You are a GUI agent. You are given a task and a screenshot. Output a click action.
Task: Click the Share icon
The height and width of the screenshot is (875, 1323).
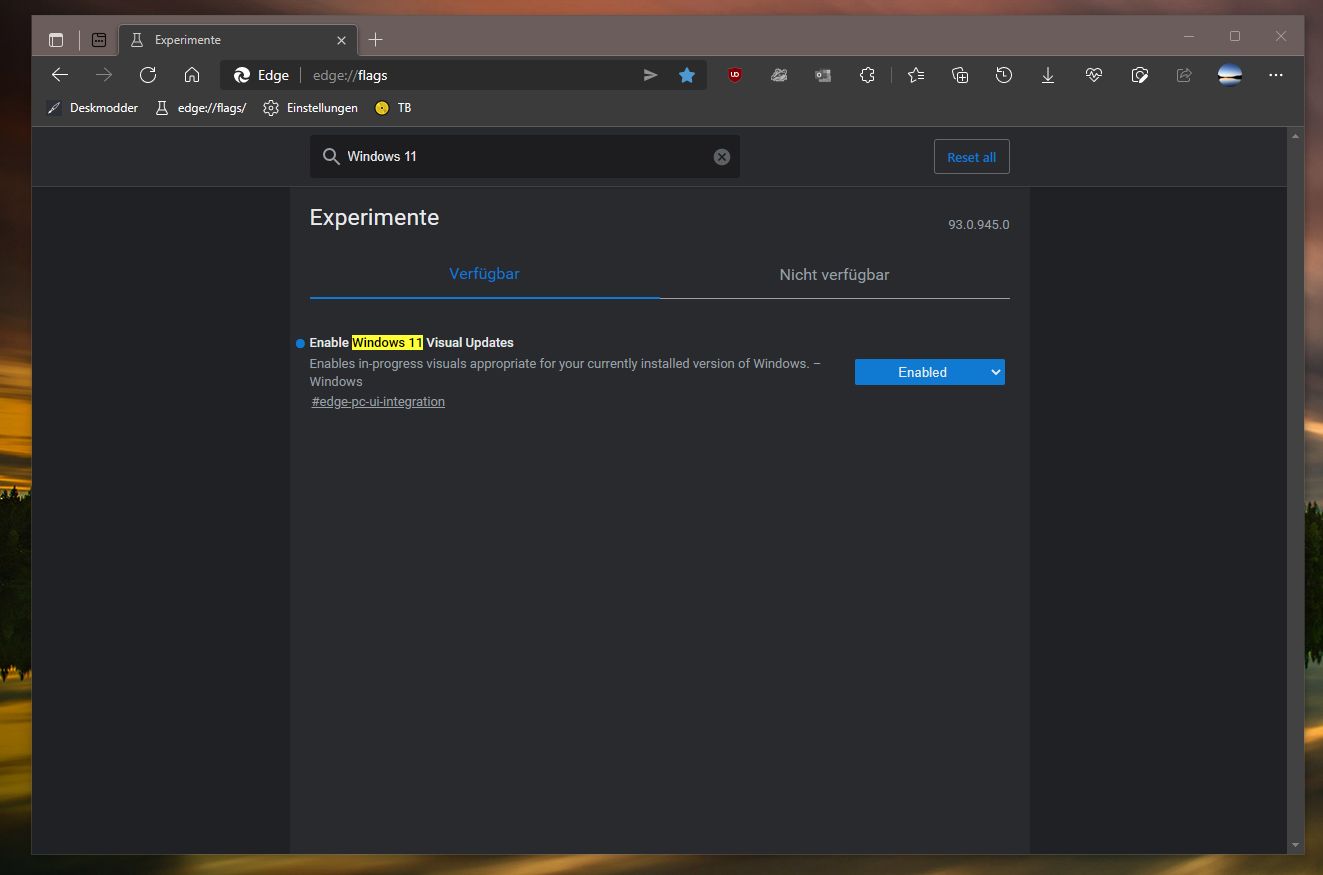[1184, 75]
